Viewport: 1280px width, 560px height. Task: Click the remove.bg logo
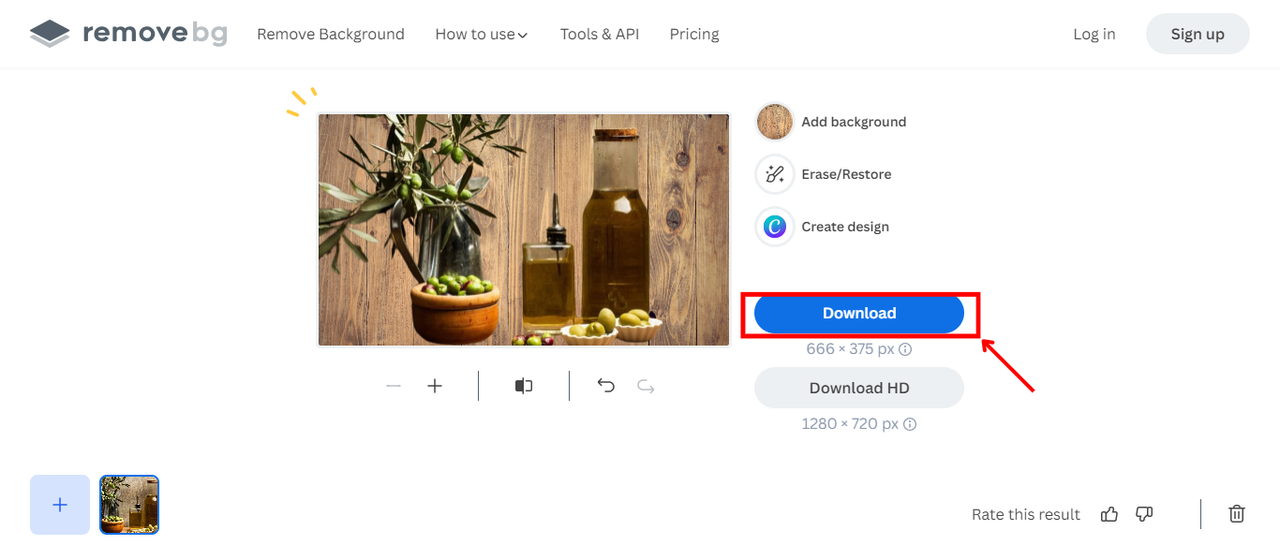click(128, 34)
